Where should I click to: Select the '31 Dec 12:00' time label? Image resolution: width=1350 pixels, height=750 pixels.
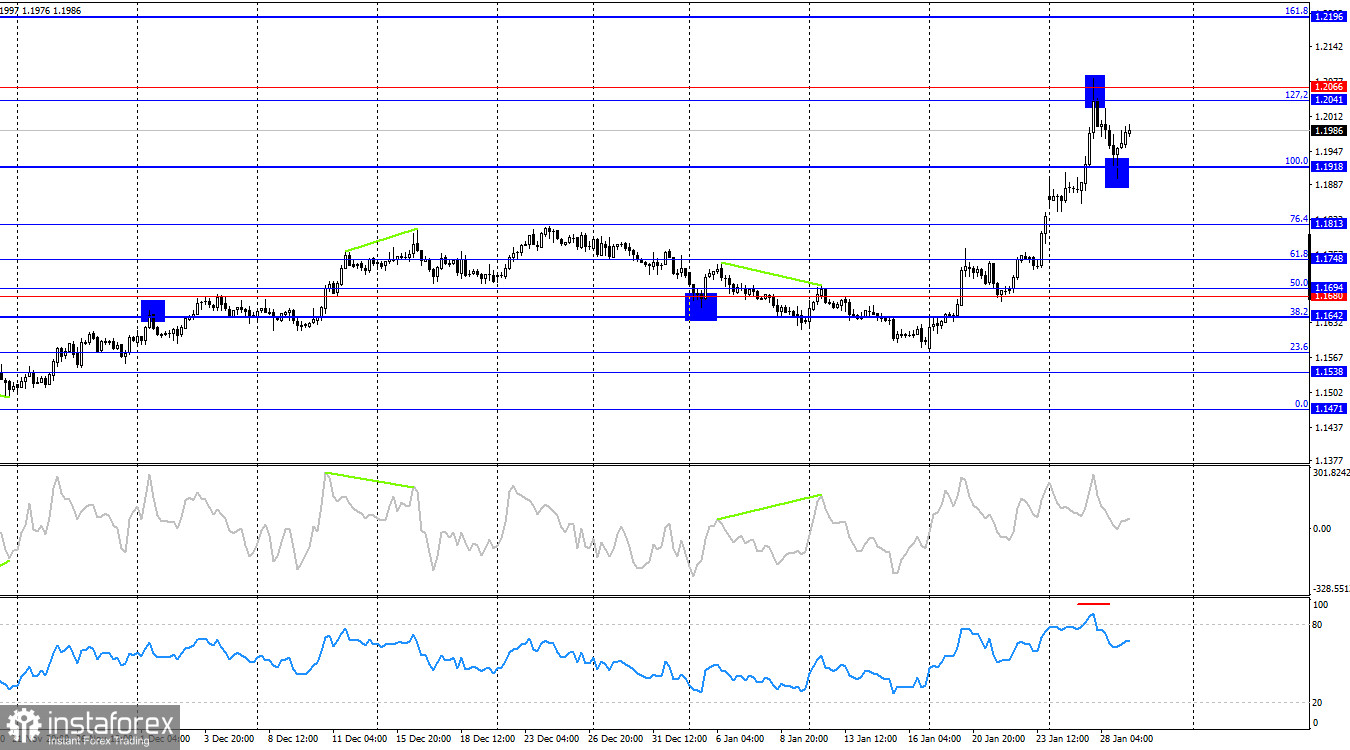click(681, 739)
